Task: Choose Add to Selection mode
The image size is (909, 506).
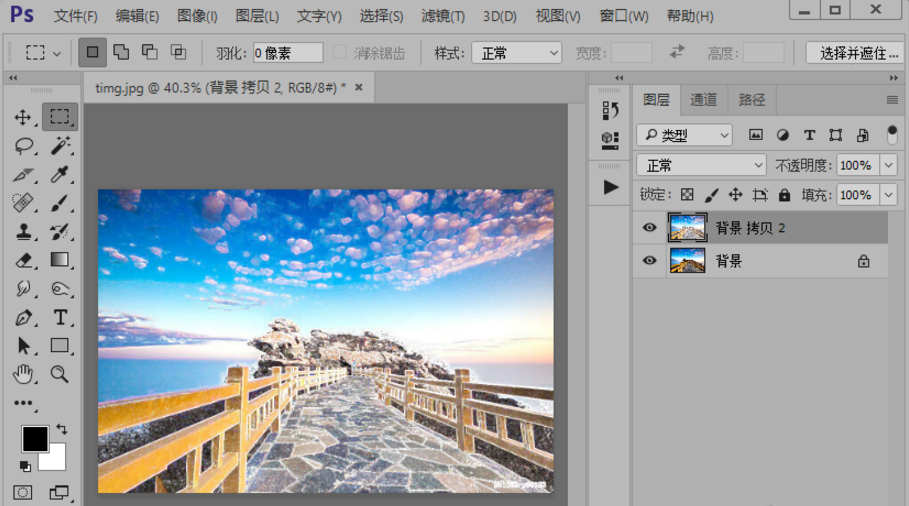Action: (x=121, y=52)
